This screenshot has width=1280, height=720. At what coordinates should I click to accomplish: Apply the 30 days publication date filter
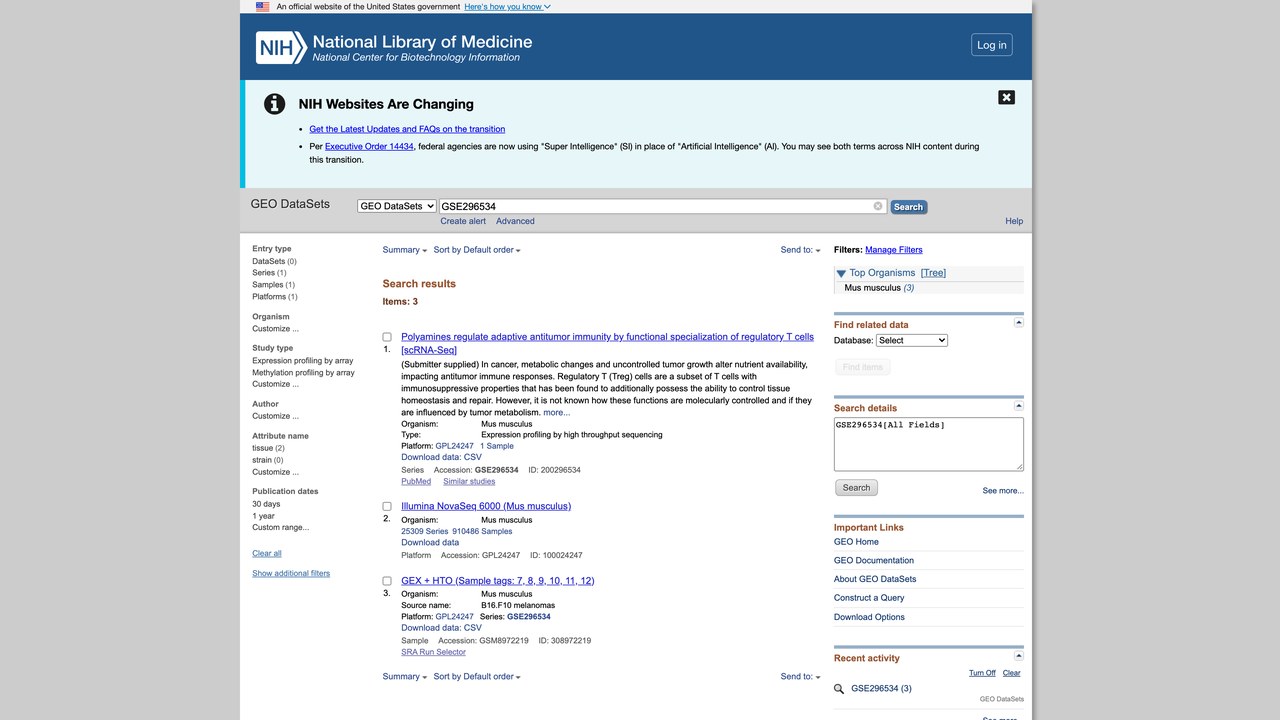(266, 504)
